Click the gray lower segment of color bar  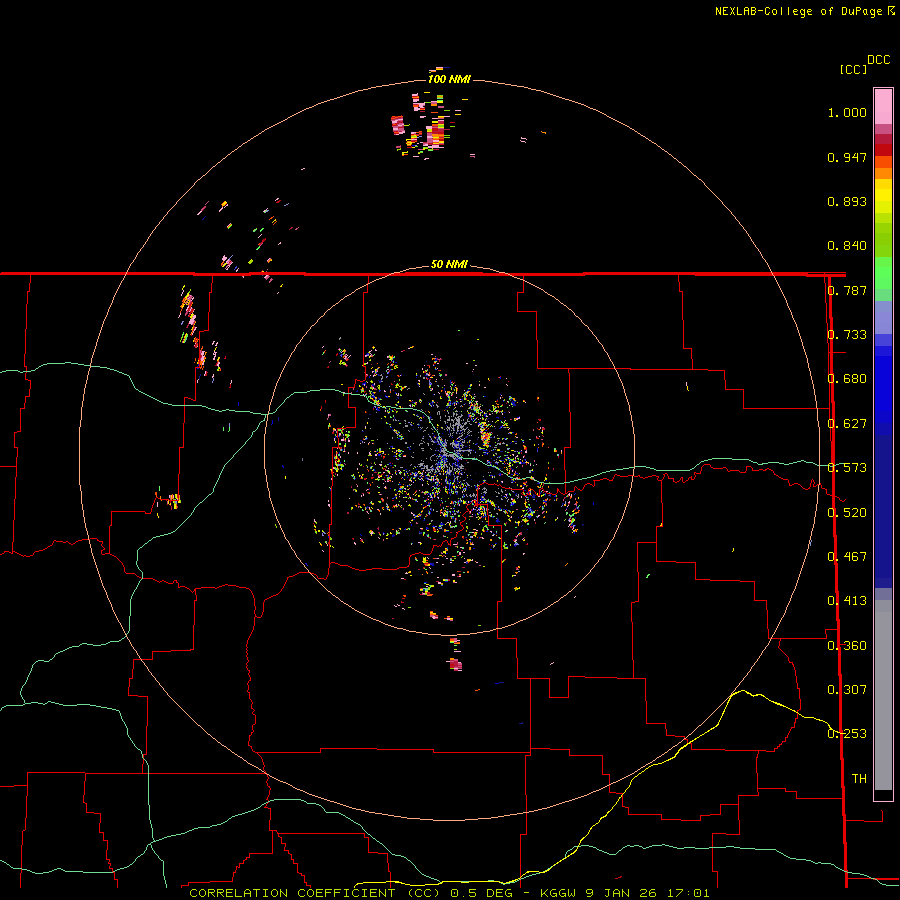pos(883,695)
